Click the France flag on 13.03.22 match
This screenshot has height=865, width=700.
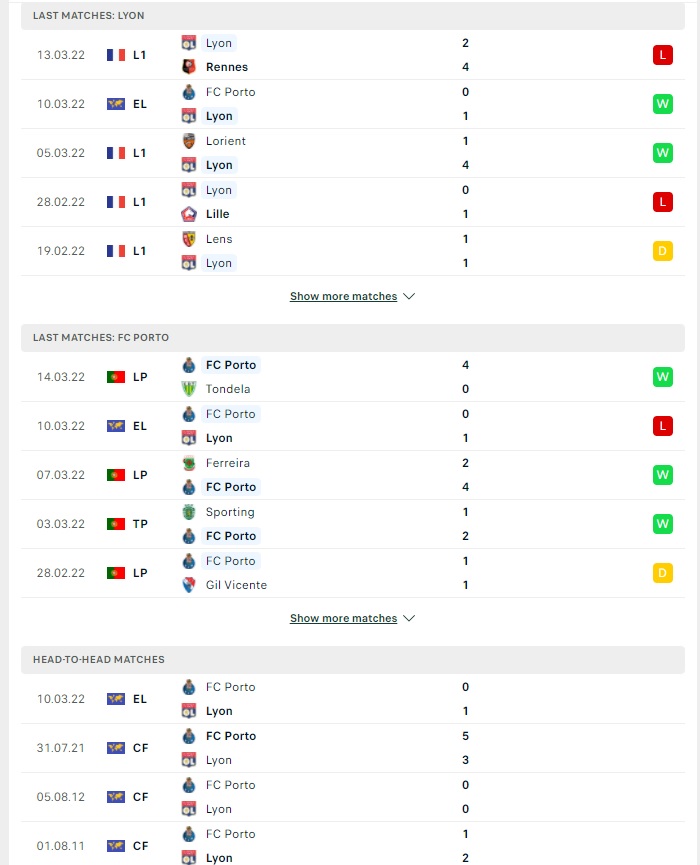(116, 55)
